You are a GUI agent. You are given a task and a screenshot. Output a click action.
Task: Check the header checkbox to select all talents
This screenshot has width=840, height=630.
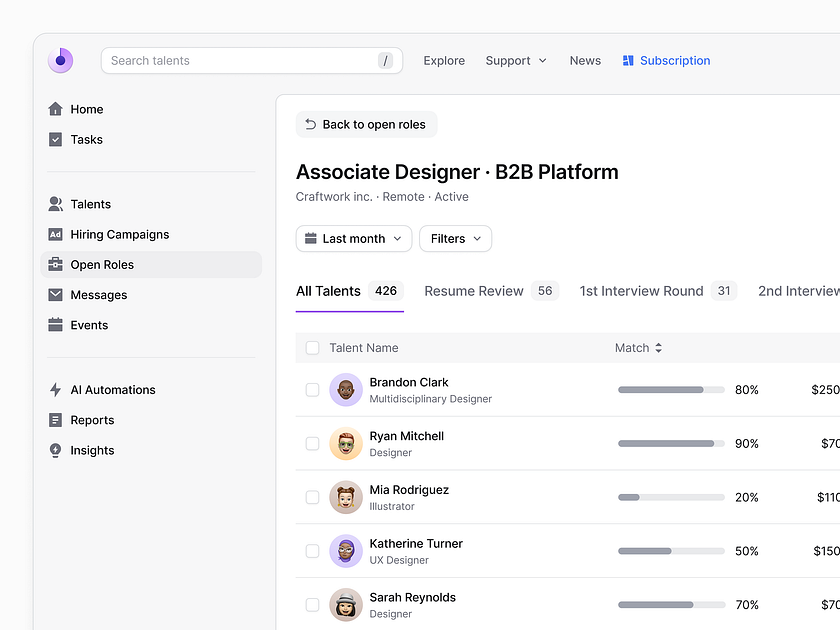(312, 347)
